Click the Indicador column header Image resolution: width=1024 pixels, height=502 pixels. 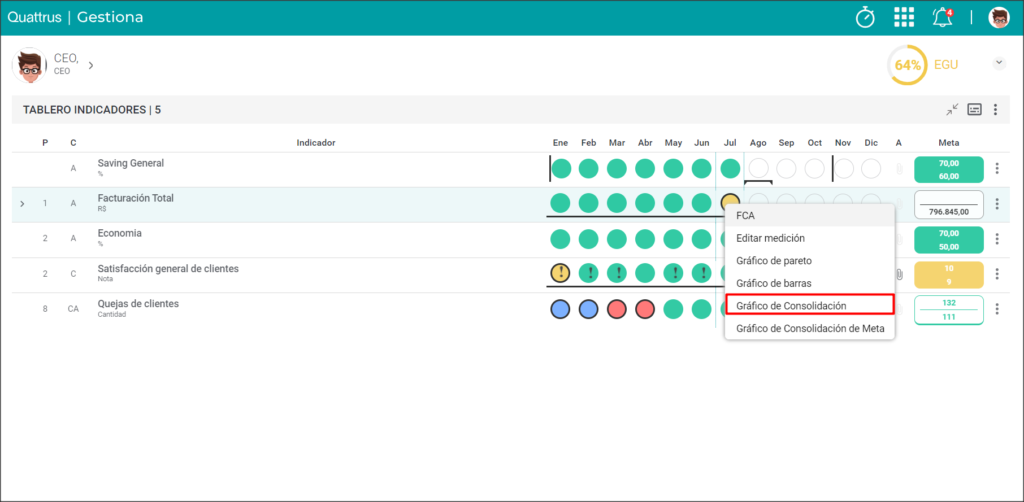pos(316,142)
